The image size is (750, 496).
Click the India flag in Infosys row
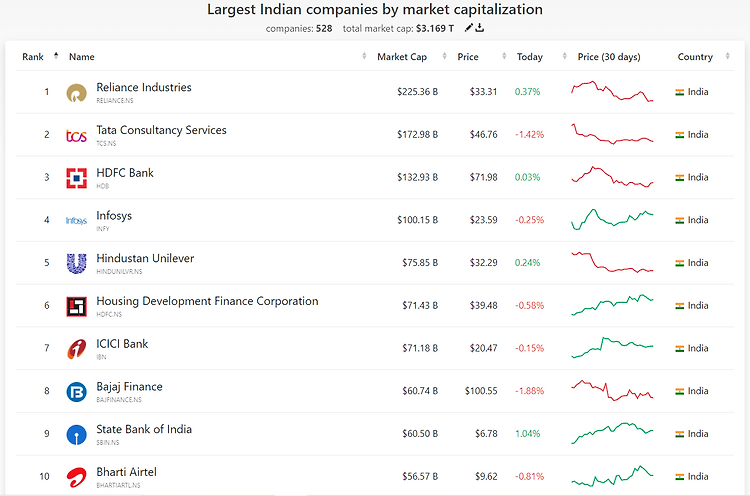pos(680,220)
